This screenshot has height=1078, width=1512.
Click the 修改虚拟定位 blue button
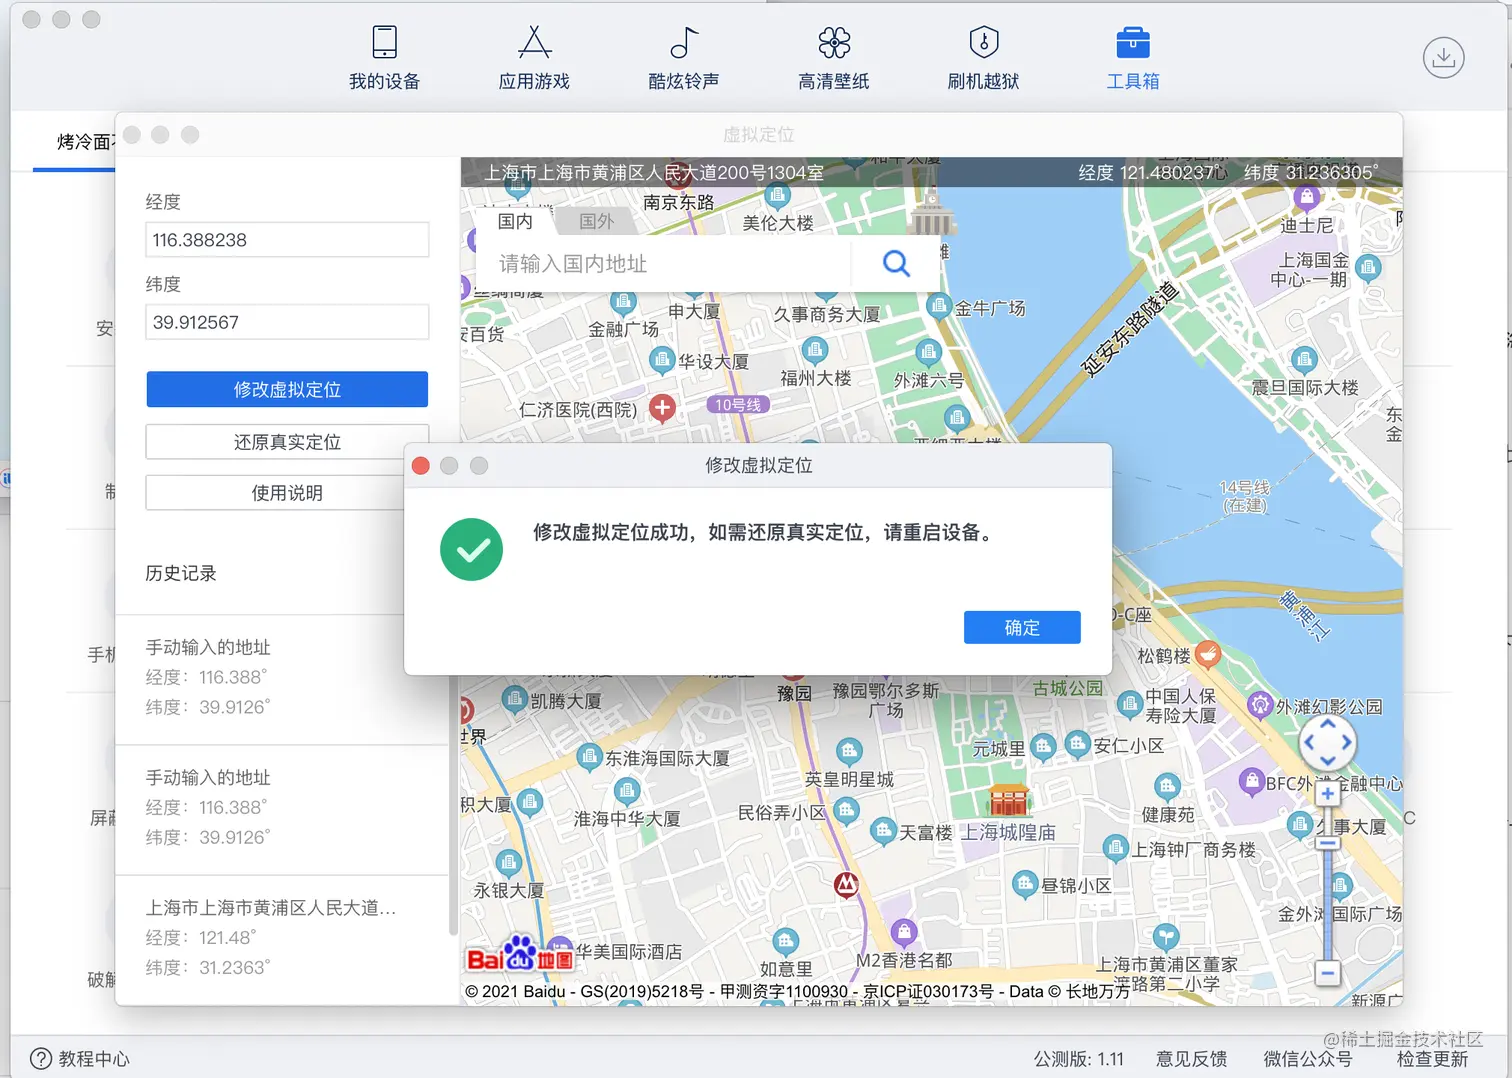click(287, 390)
